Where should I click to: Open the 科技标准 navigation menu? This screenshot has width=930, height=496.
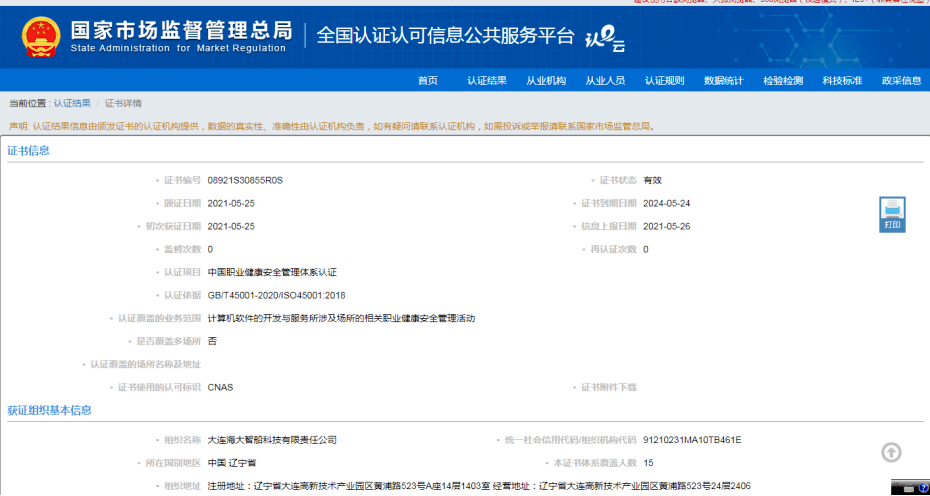[842, 81]
